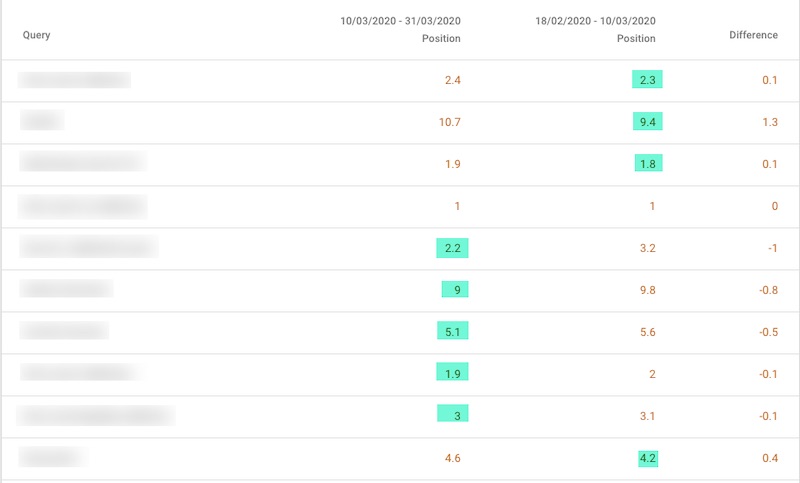Click the 10/03/2020 - 31/03/2020 Position header
The image size is (800, 483).
tap(400, 29)
